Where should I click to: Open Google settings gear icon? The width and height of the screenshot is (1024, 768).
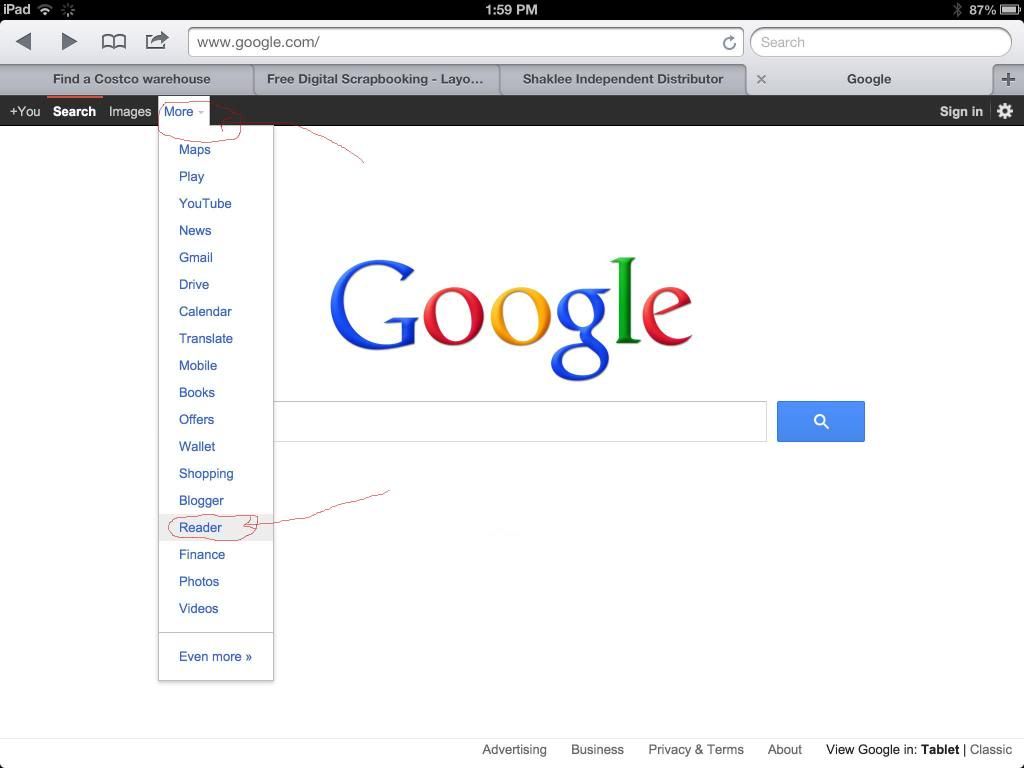[1005, 111]
